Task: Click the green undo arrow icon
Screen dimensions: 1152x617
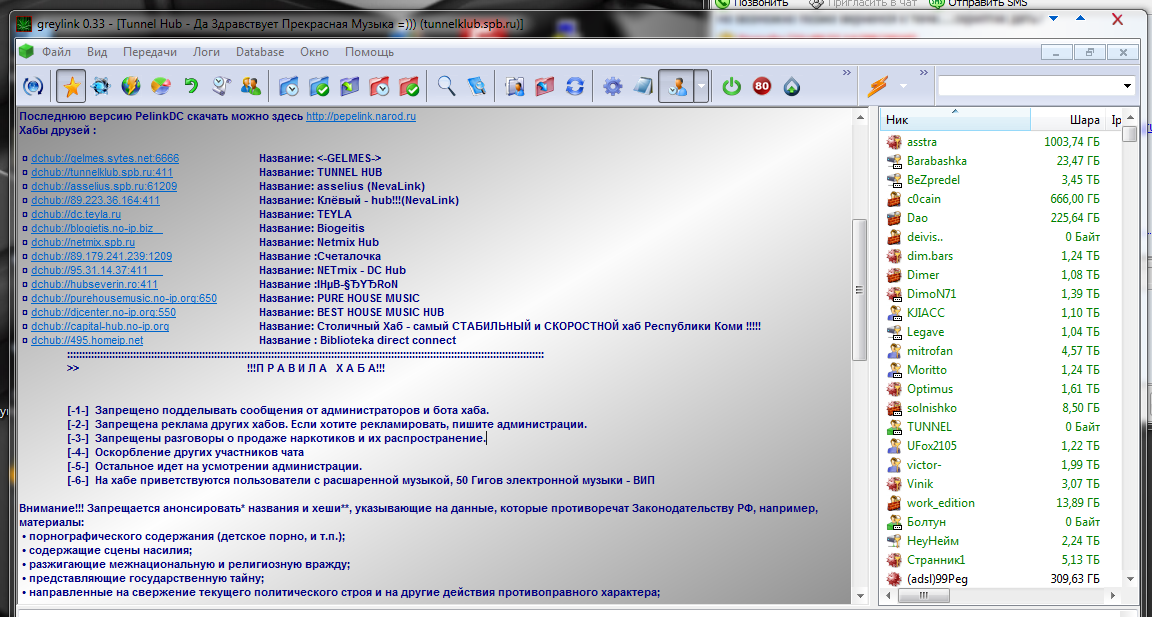Action: click(x=190, y=87)
